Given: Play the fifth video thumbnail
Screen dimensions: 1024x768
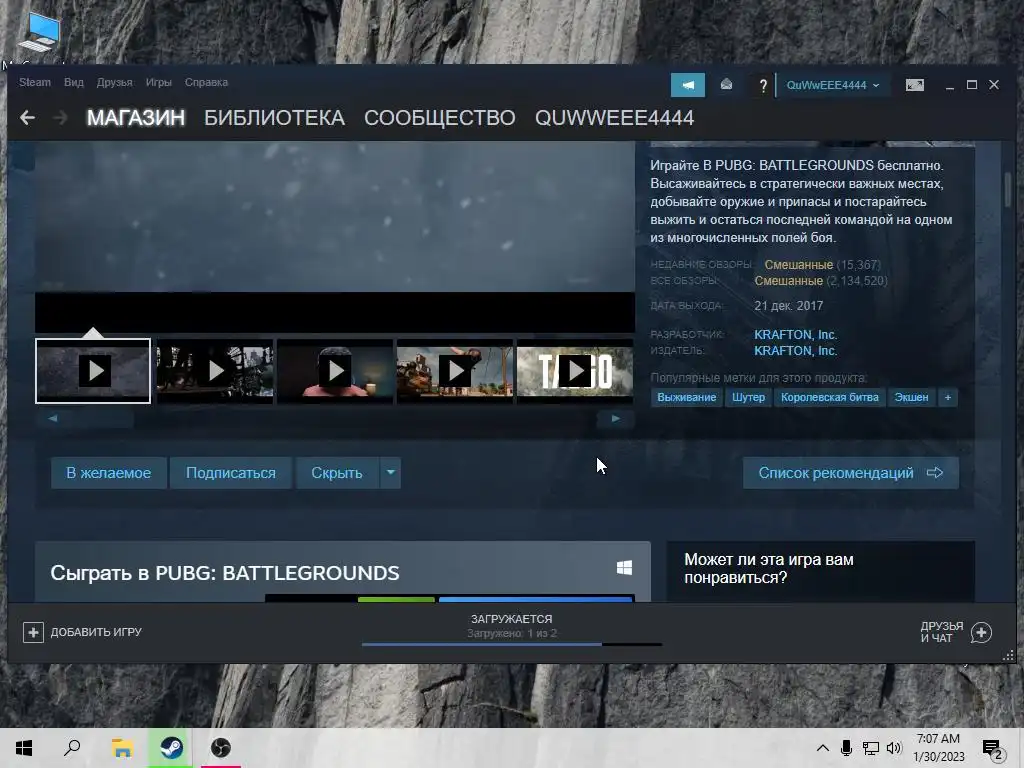Looking at the screenshot, I should coord(575,371).
